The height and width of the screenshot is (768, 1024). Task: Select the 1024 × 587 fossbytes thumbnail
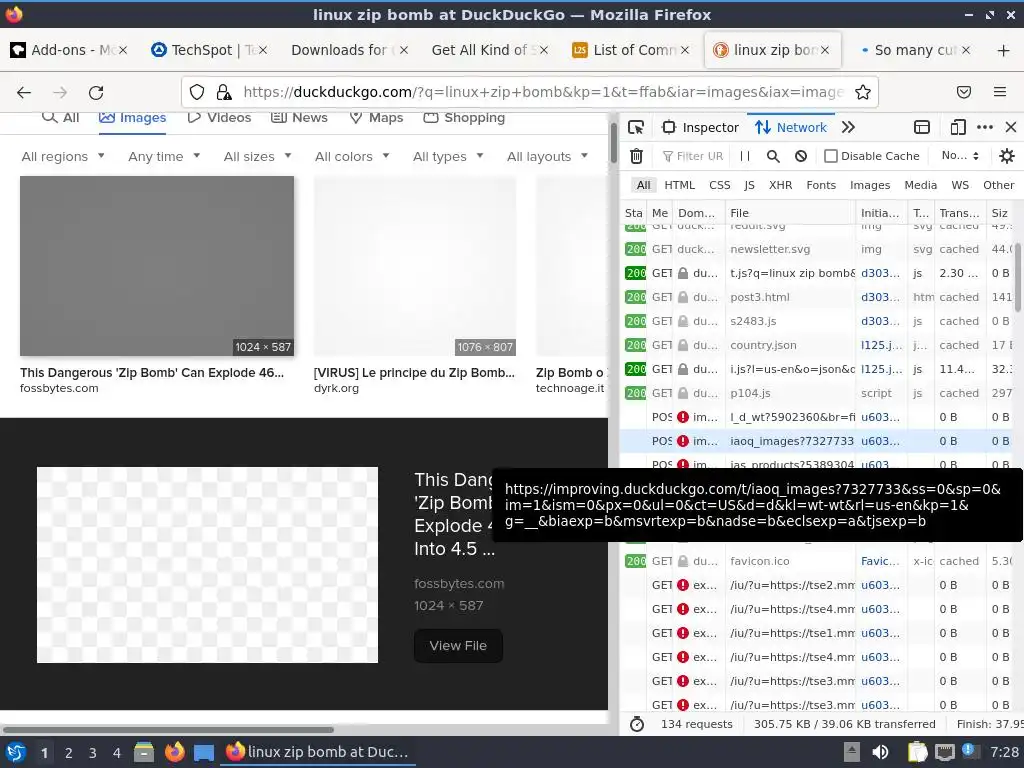157,266
